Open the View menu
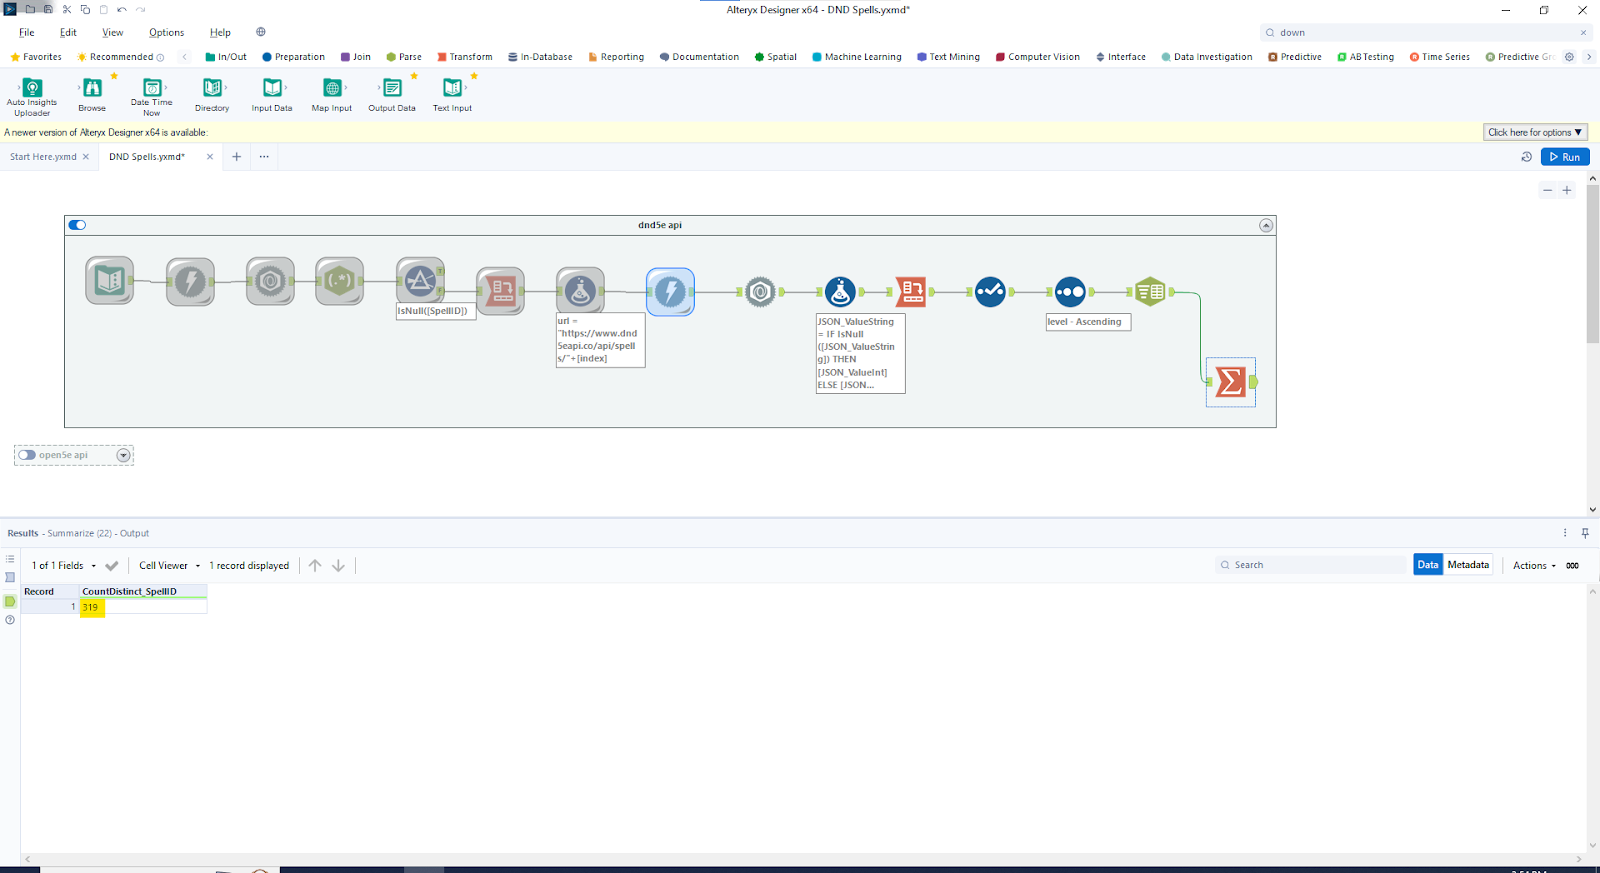Image resolution: width=1600 pixels, height=873 pixels. [x=113, y=32]
